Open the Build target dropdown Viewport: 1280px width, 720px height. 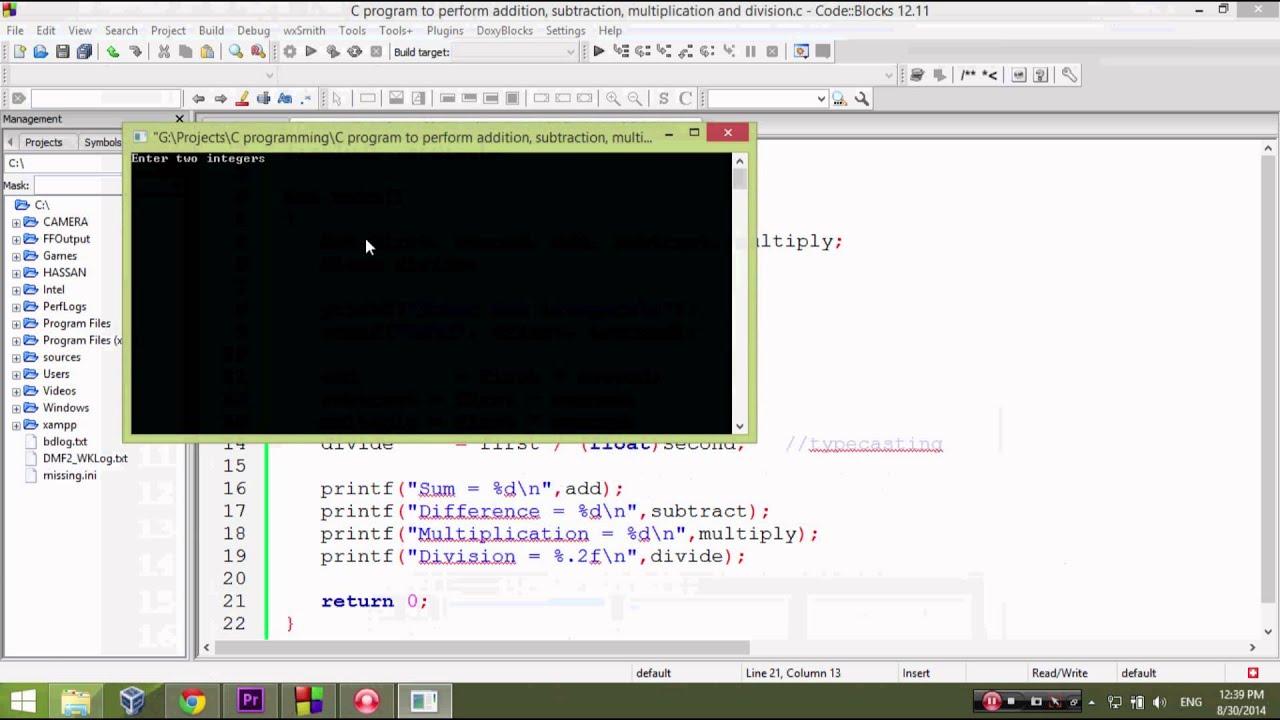571,52
